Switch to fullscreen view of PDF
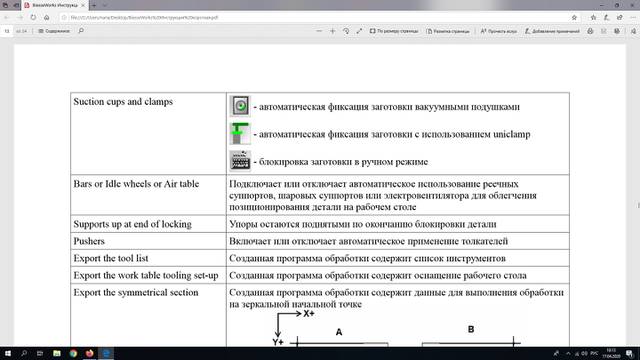Viewport: 640px width, 360px height. tap(359, 31)
